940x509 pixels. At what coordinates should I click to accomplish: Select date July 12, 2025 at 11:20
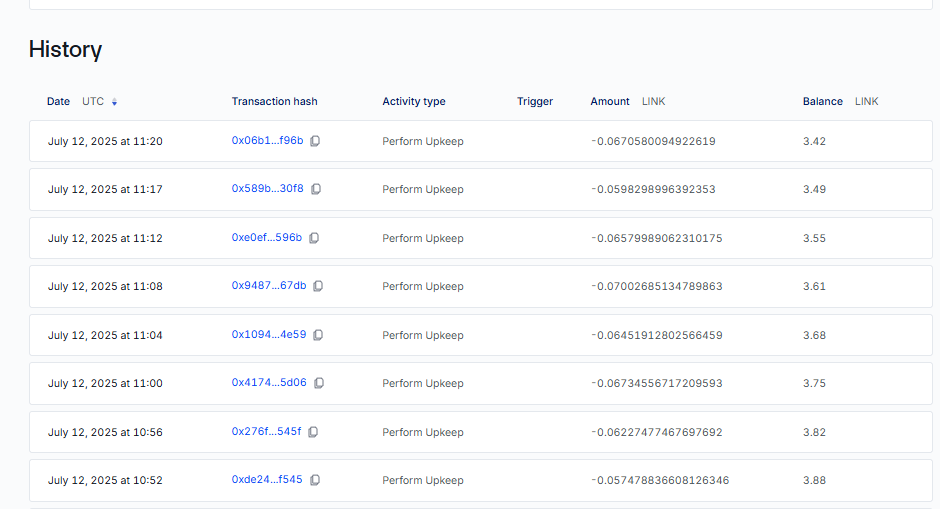pos(105,141)
